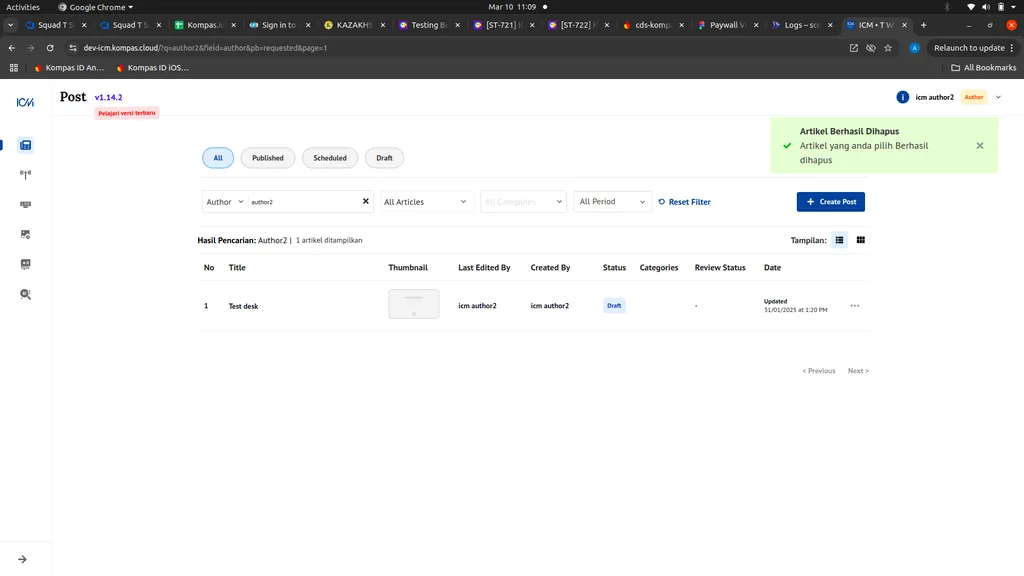Screen dimensions: 1024x576
Task: Open the Post list sidebar icon
Action: [25, 145]
